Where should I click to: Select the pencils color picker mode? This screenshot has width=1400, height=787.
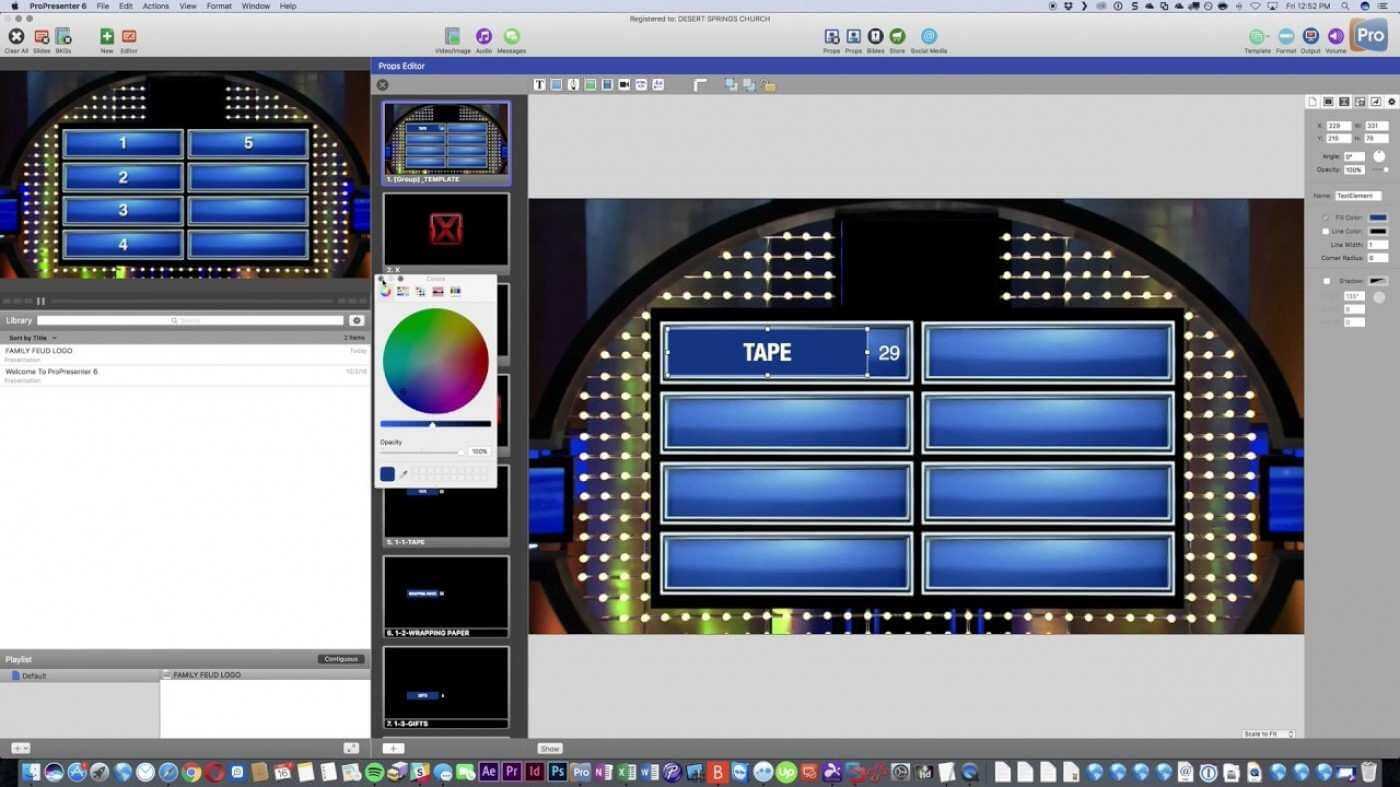pyautogui.click(x=455, y=291)
